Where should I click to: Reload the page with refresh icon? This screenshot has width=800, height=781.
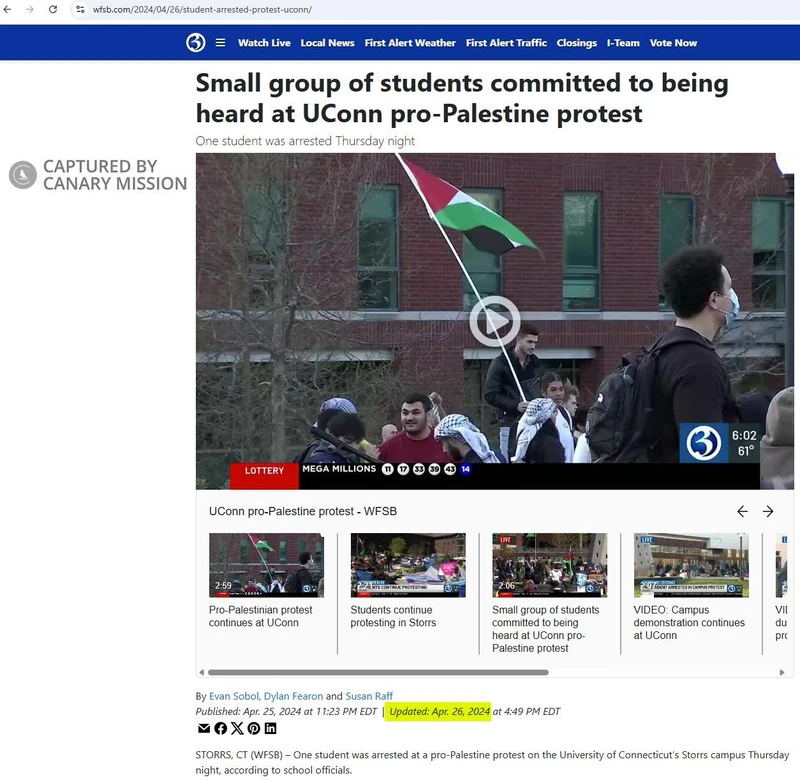coord(53,9)
